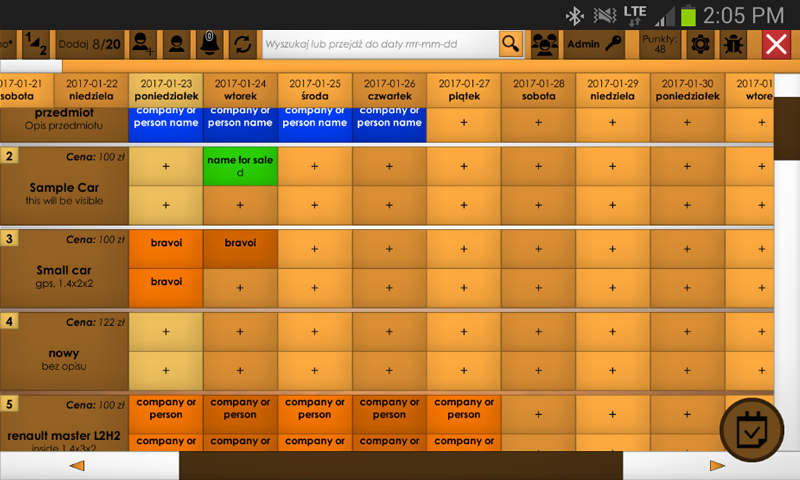Viewport: 800px width, 480px height.
Task: Select date header 2017-01-30 poniedziałek
Action: (x=687, y=90)
